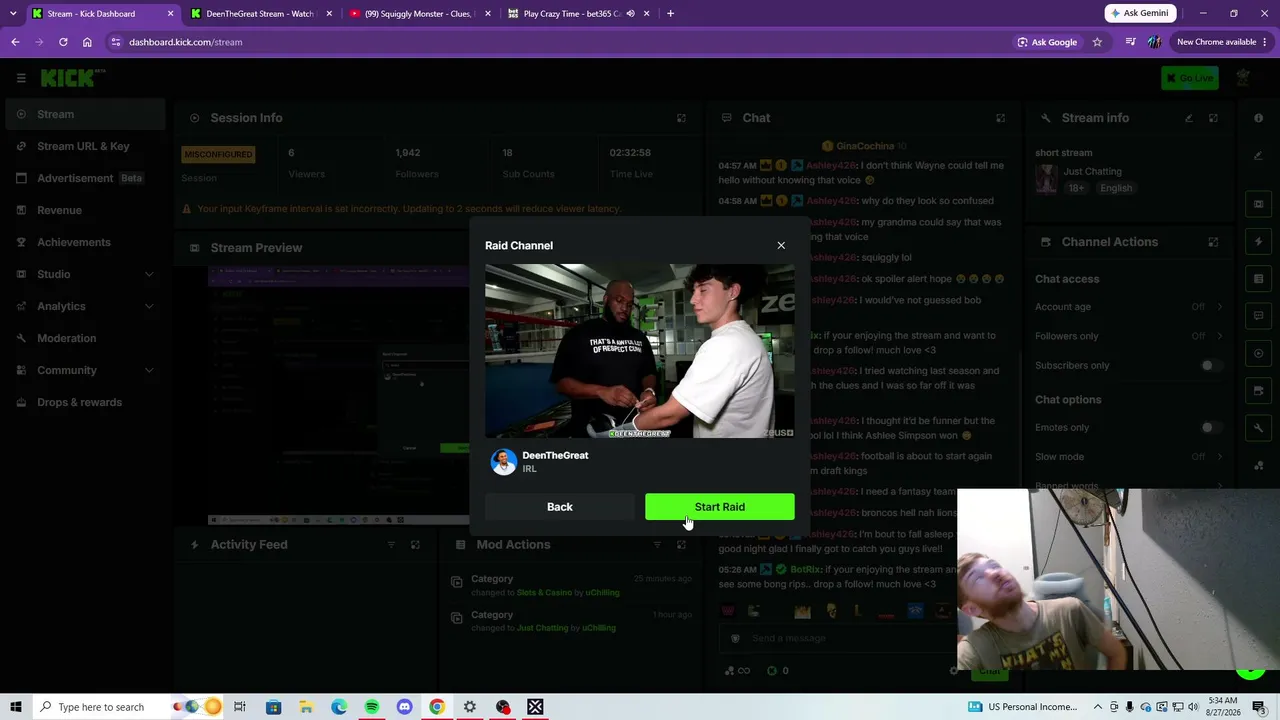This screenshot has height=720, width=1280.
Task: Open Slow mode chat option
Action: coord(1129,456)
